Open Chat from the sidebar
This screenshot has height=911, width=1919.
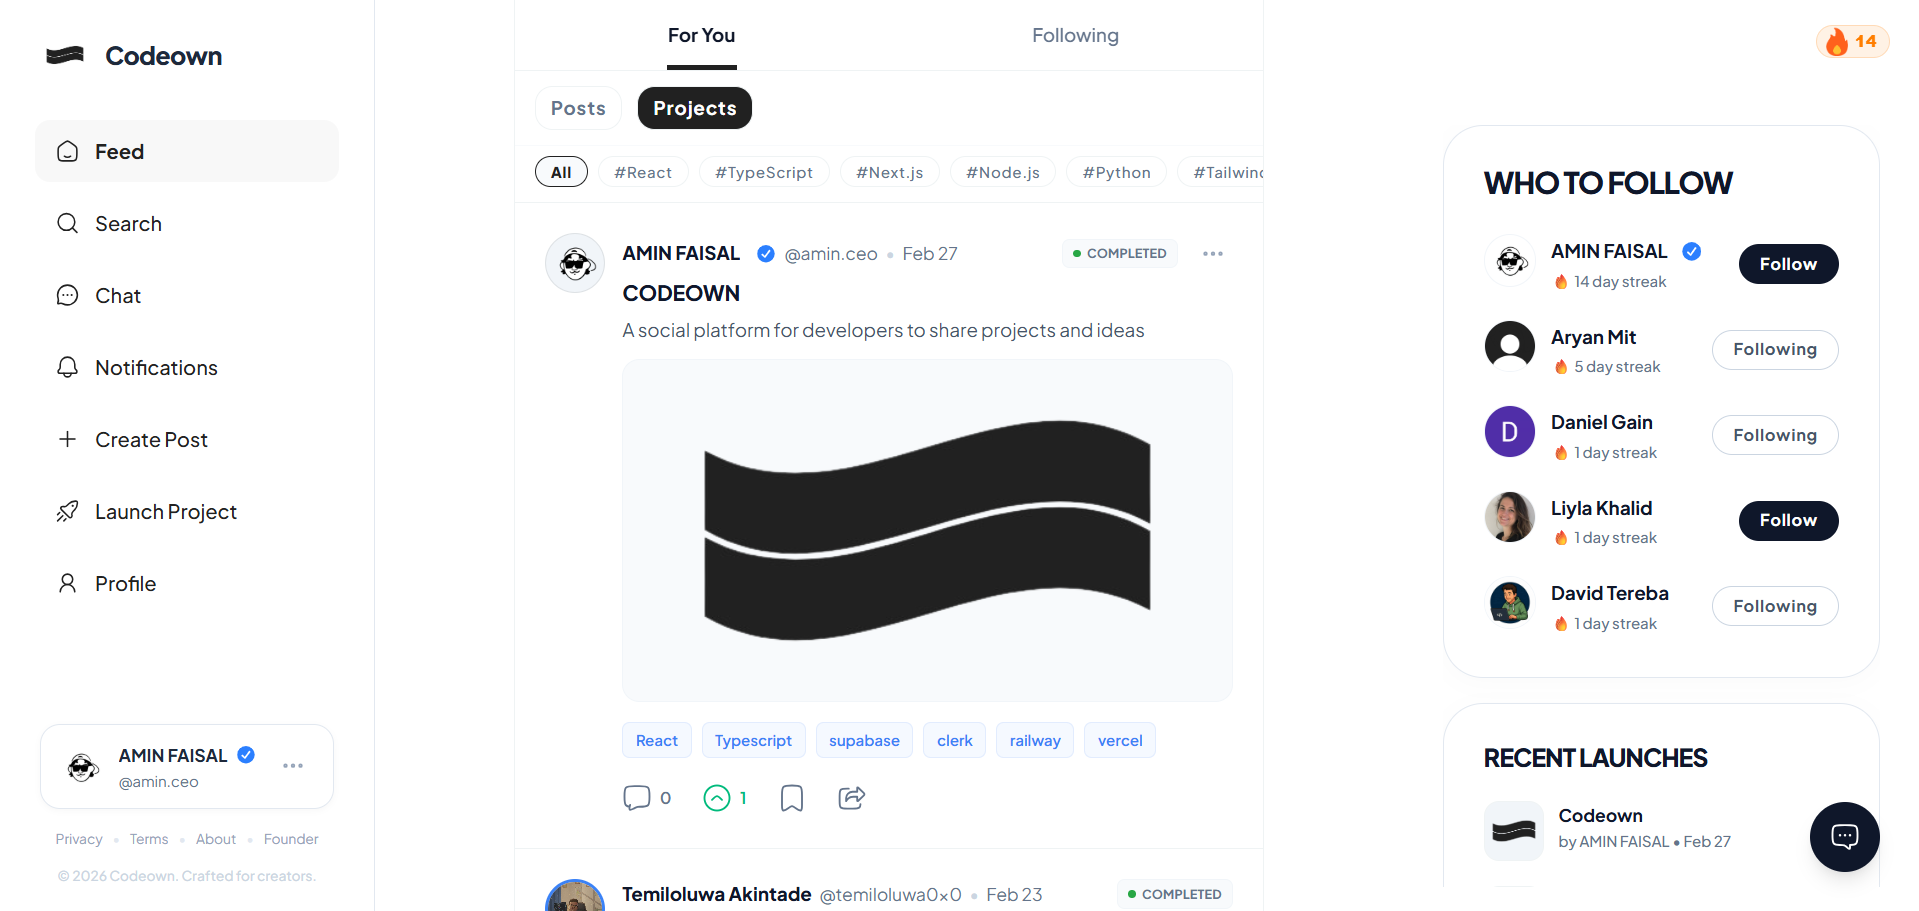click(x=117, y=295)
